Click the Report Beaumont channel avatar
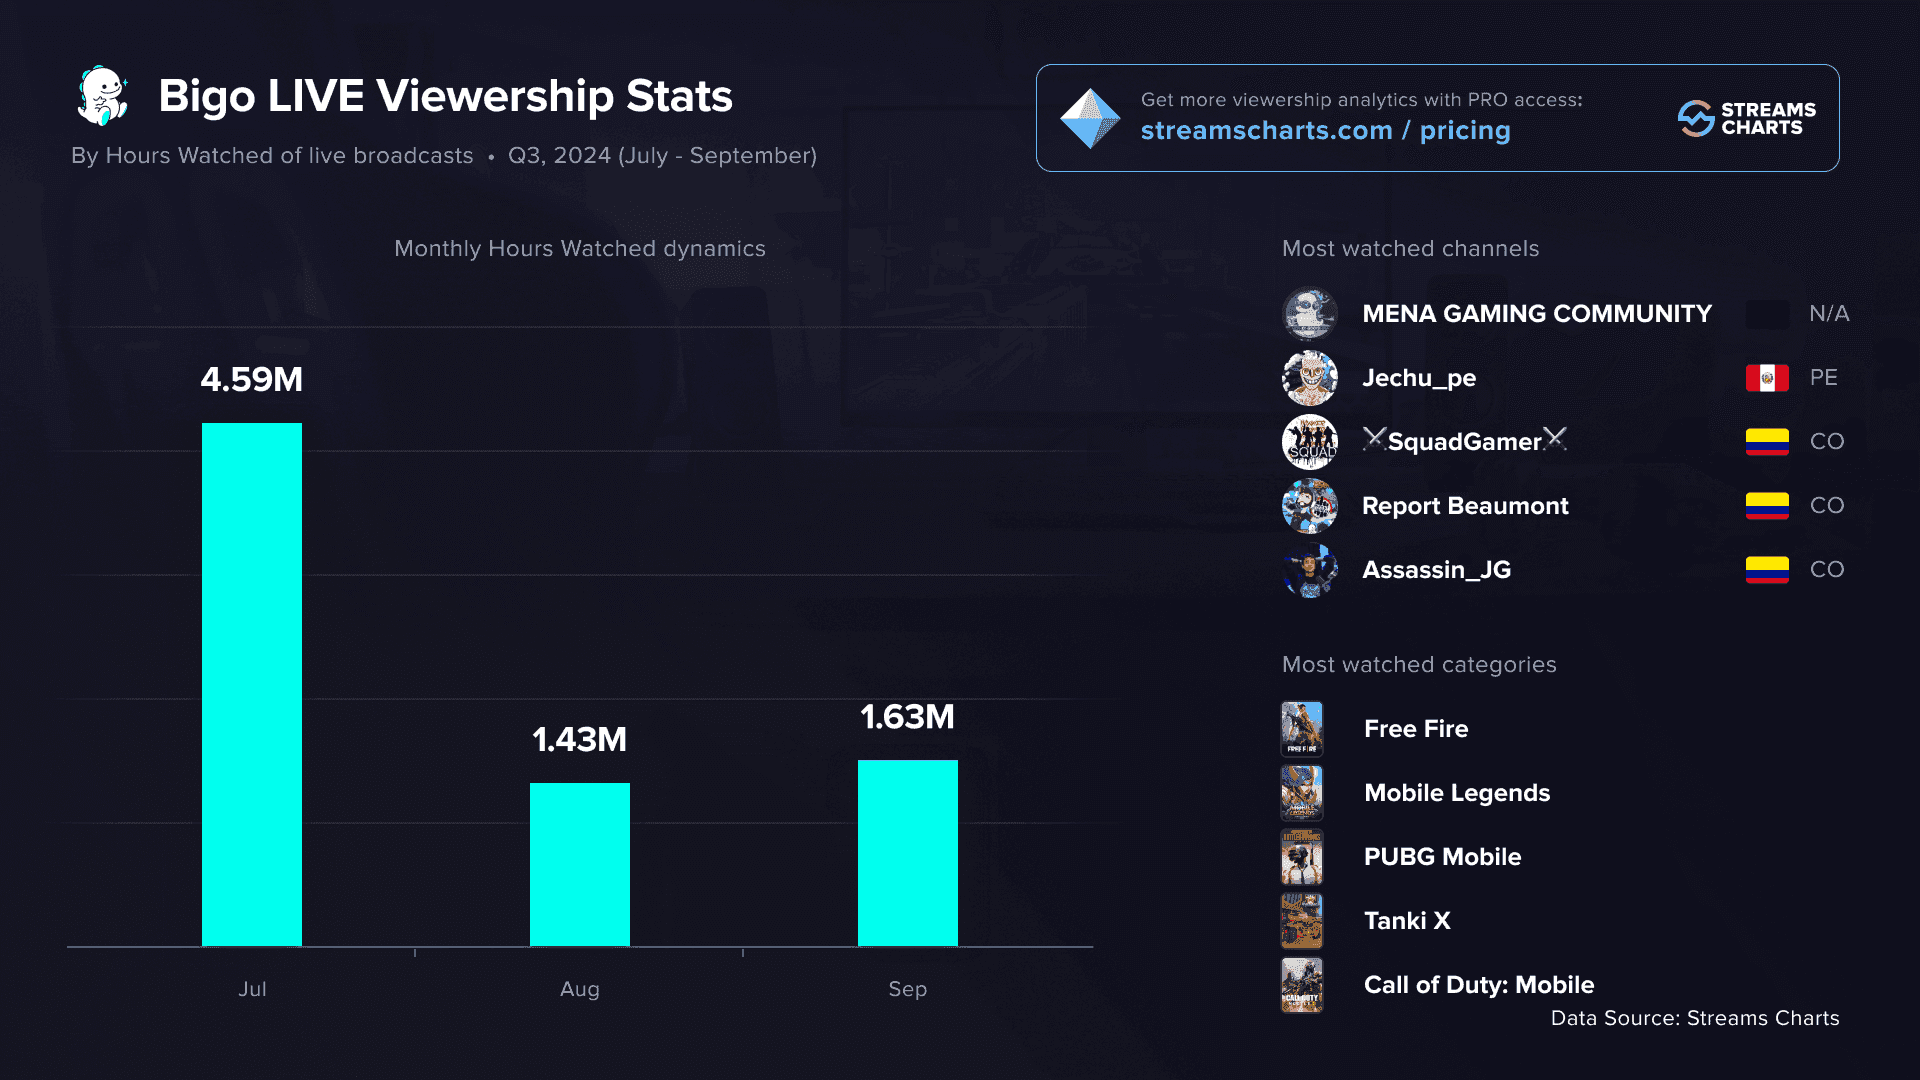Viewport: 1920px width, 1080px height. 1309,506
